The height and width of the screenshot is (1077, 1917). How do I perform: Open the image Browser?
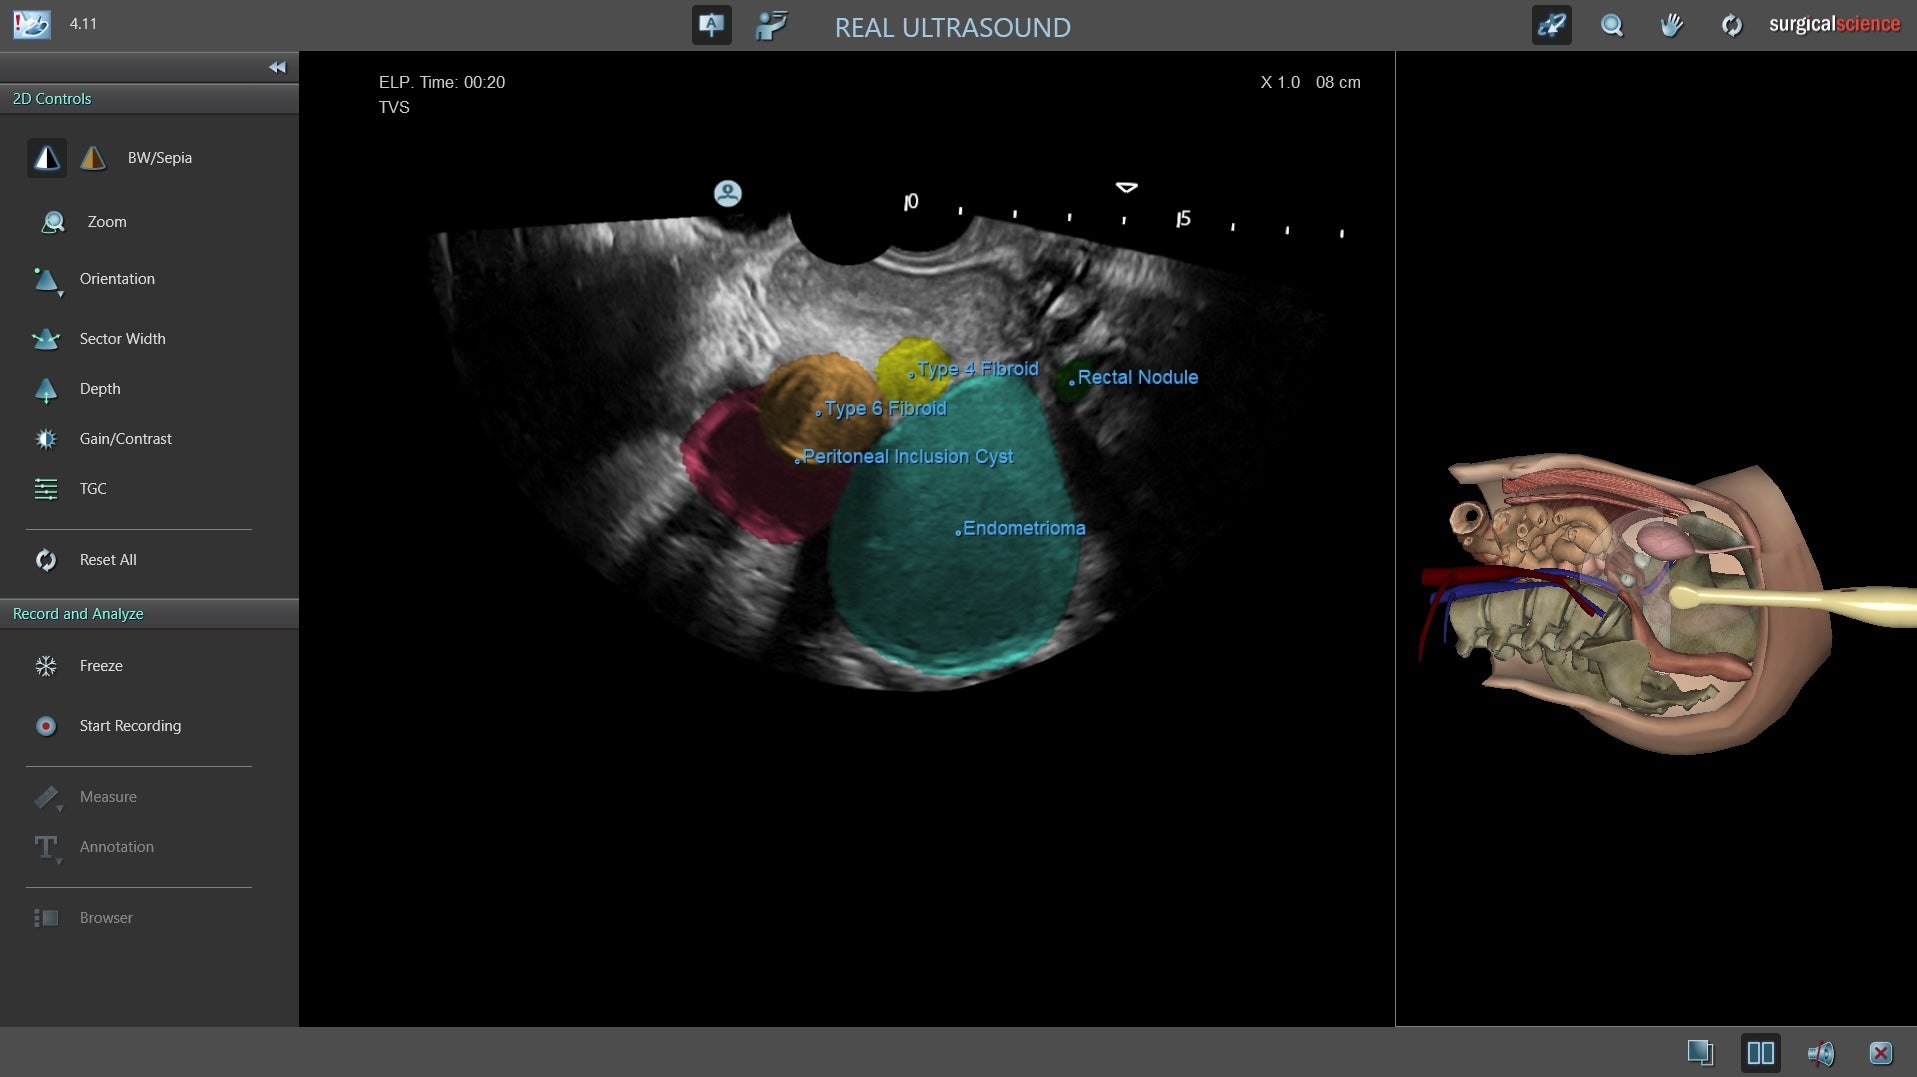[x=47, y=918]
